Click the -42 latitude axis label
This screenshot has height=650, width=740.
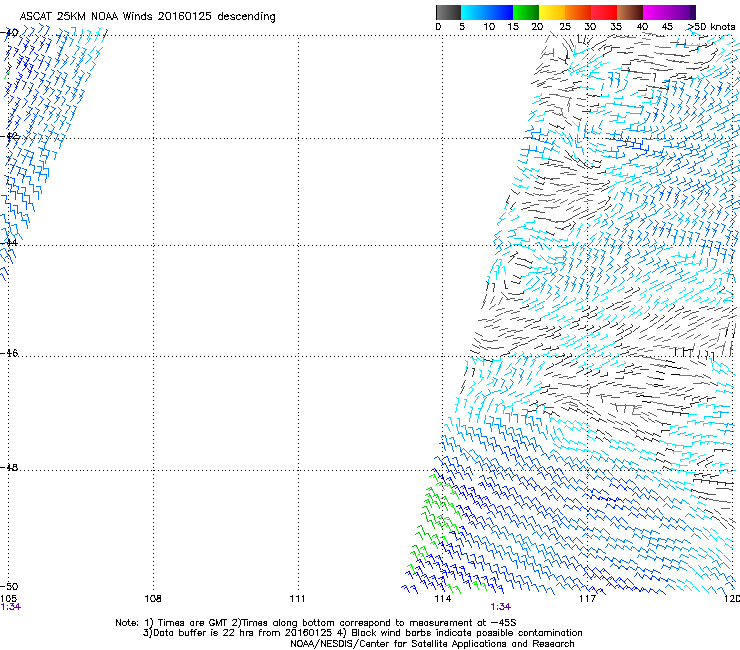click(10, 136)
